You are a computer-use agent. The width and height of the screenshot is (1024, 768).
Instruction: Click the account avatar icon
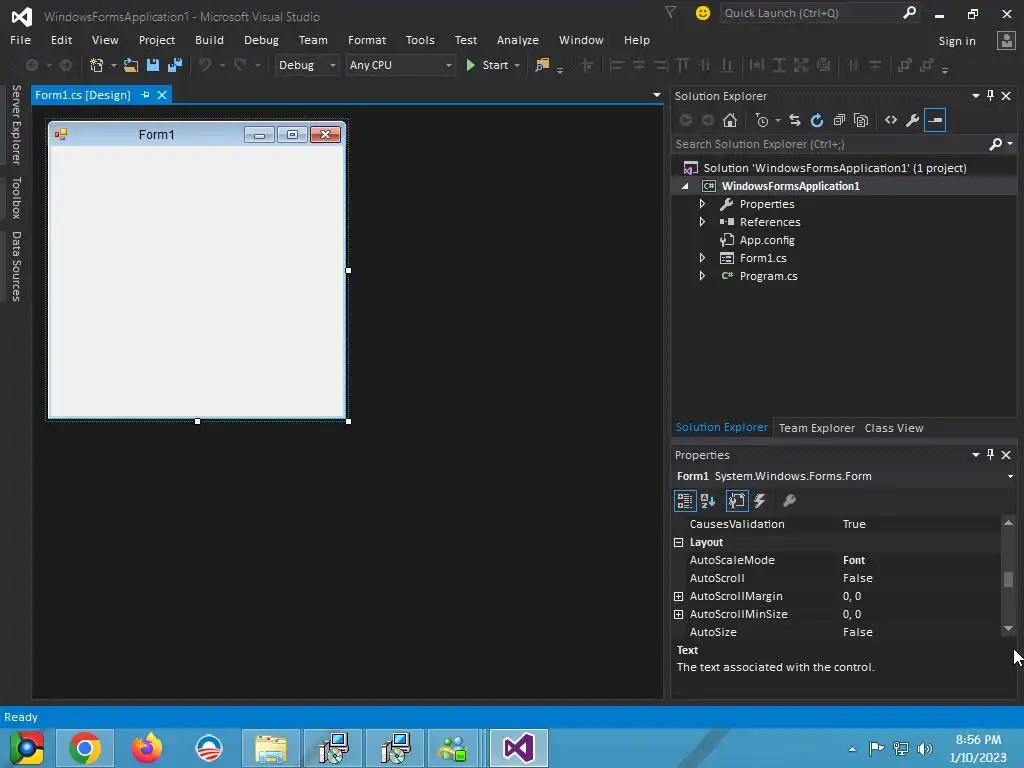[x=1006, y=40]
